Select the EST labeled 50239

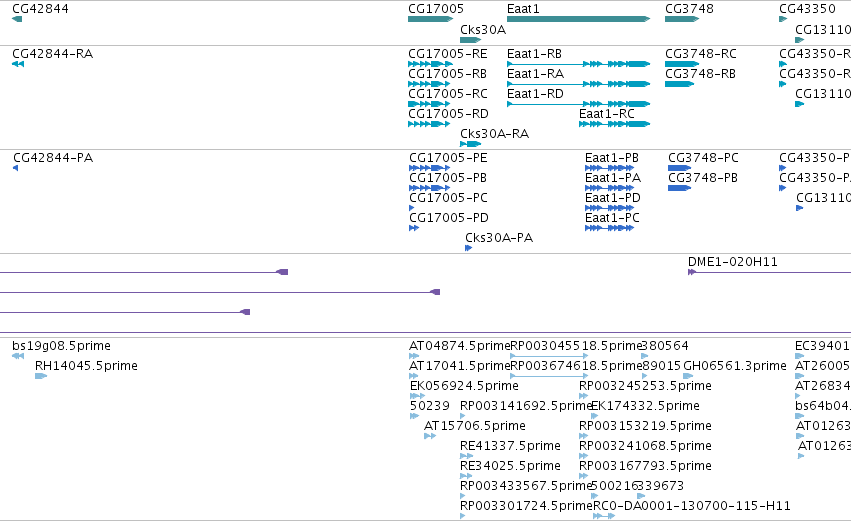tap(430, 406)
